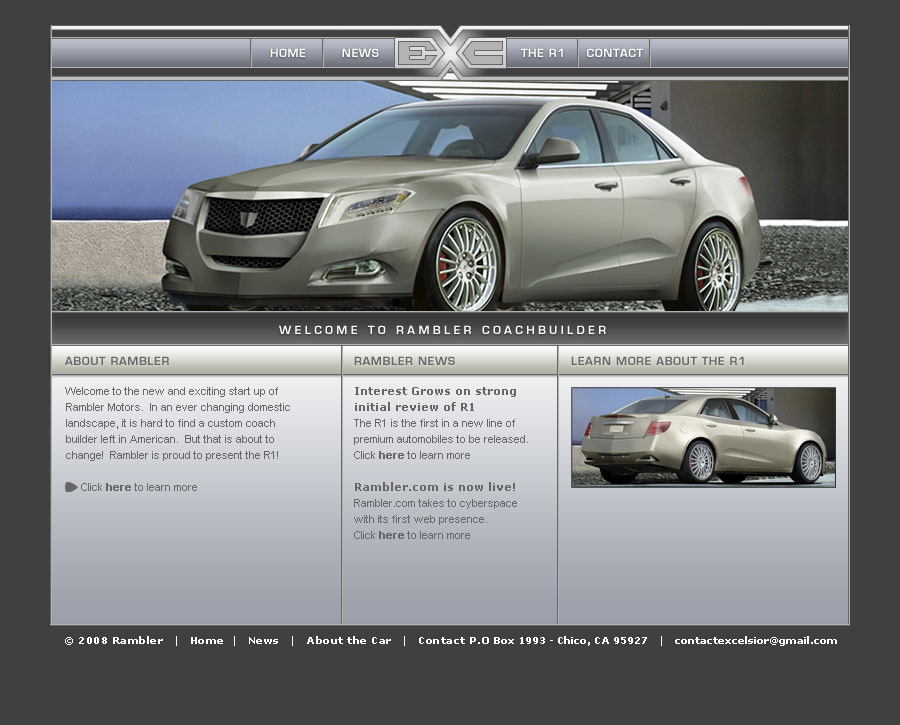This screenshot has width=900, height=725.
Task: Click the © 2008 Rambler footer text
Action: [114, 641]
